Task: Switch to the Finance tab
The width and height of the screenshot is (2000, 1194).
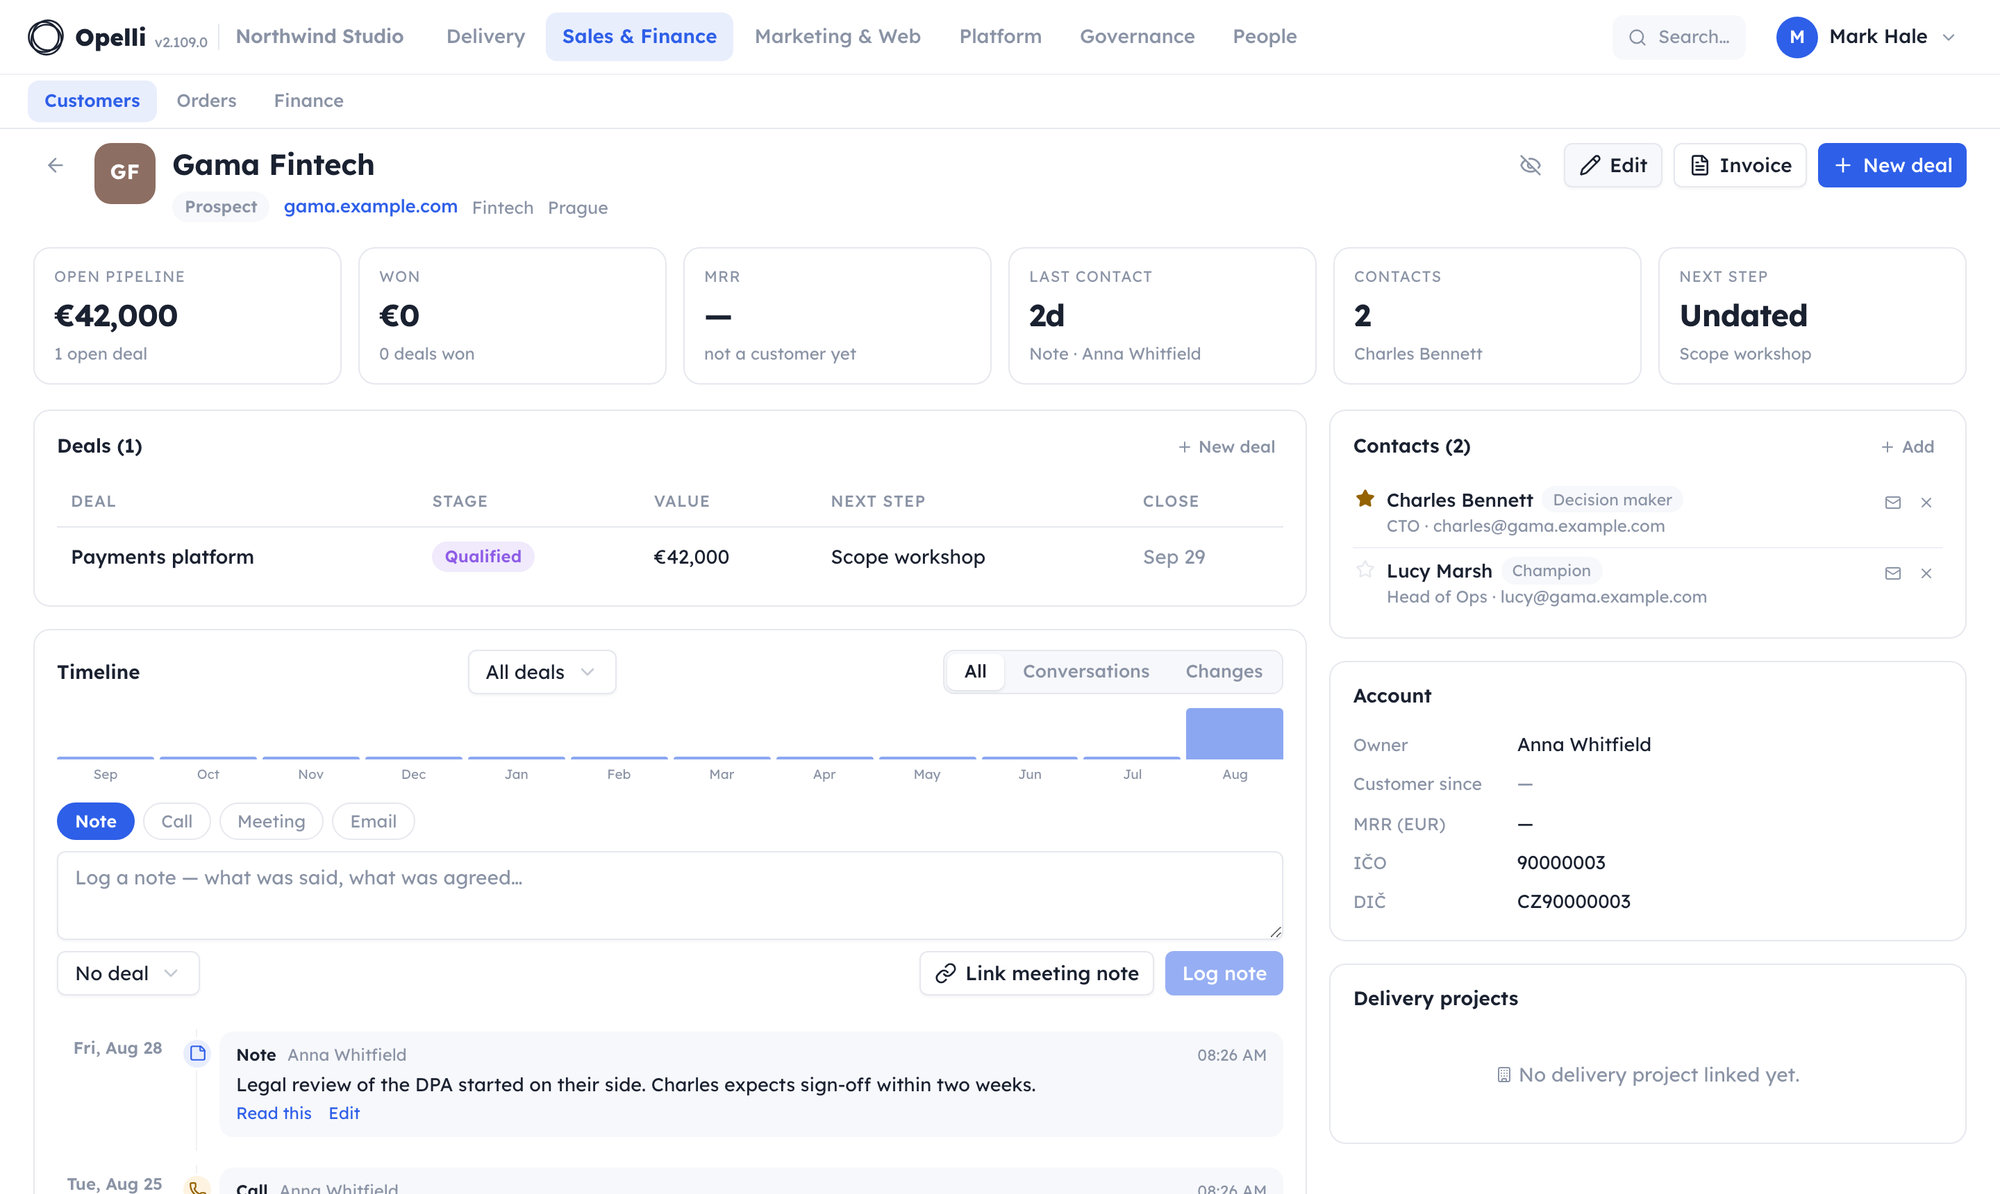Action: [309, 101]
